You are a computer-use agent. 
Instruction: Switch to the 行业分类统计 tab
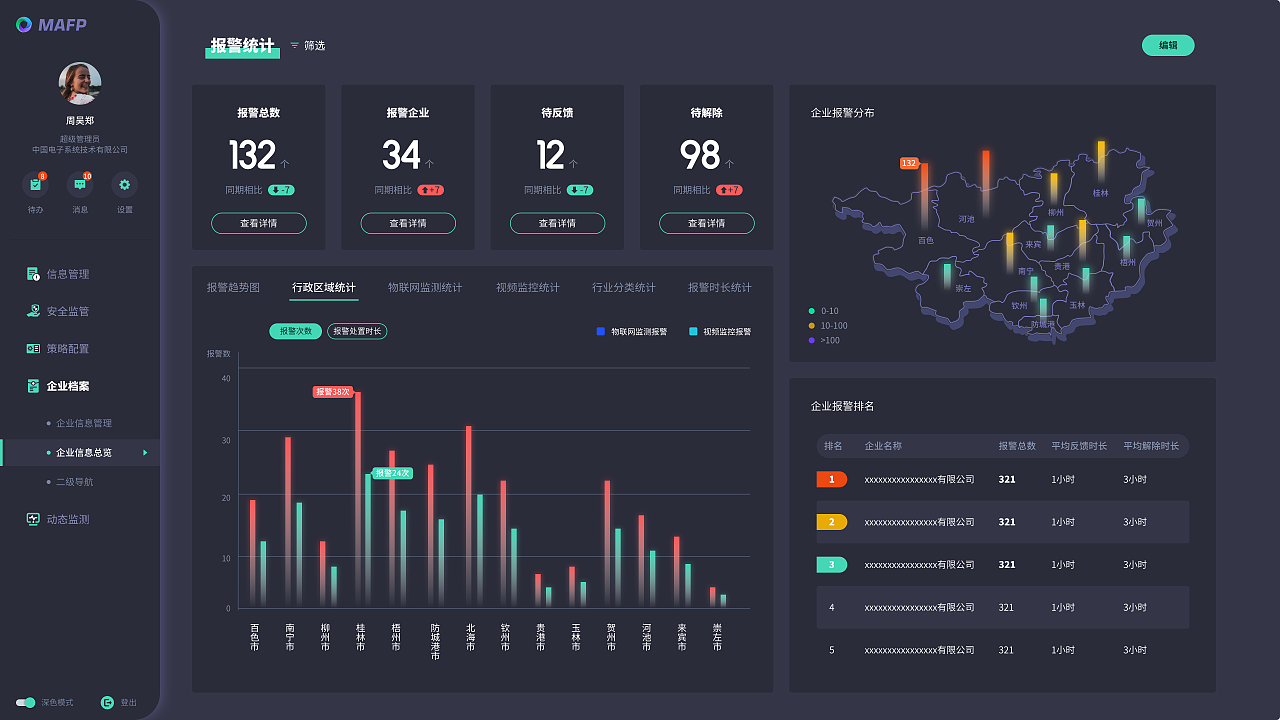[624, 288]
